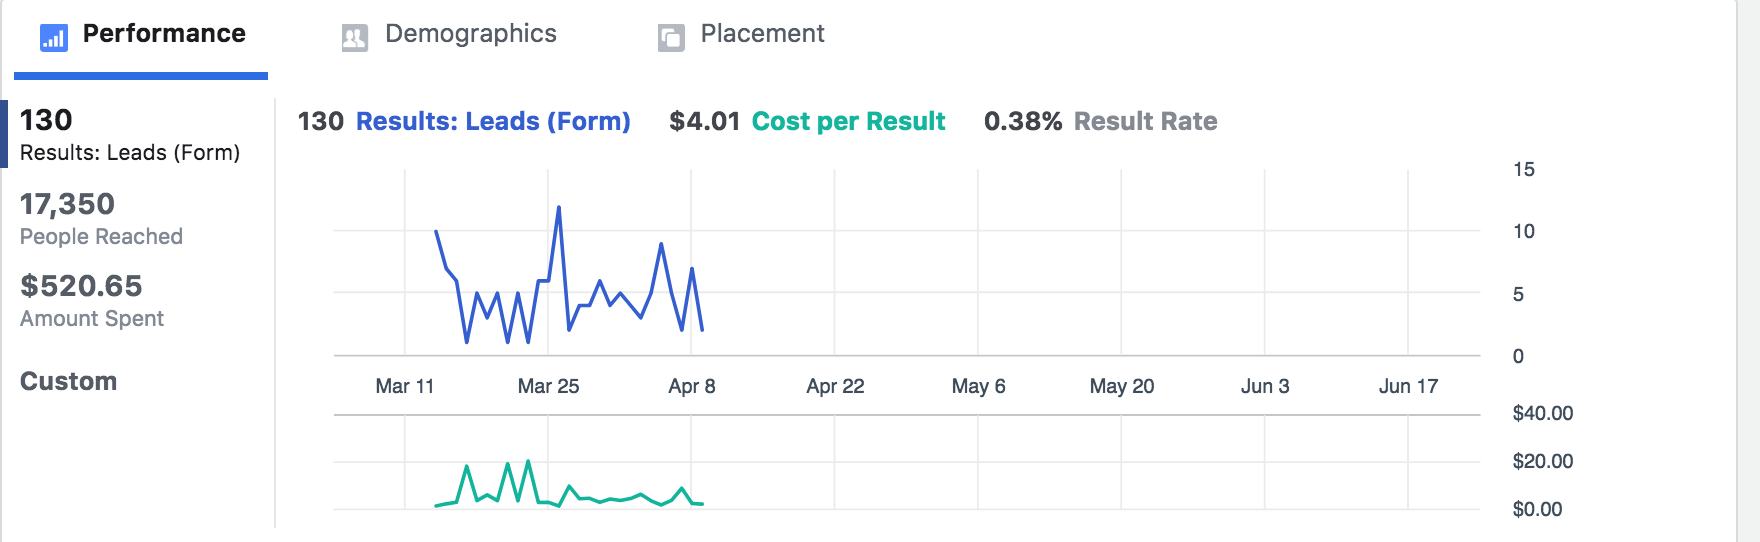Click the Apr 8 date axis label

(692, 386)
